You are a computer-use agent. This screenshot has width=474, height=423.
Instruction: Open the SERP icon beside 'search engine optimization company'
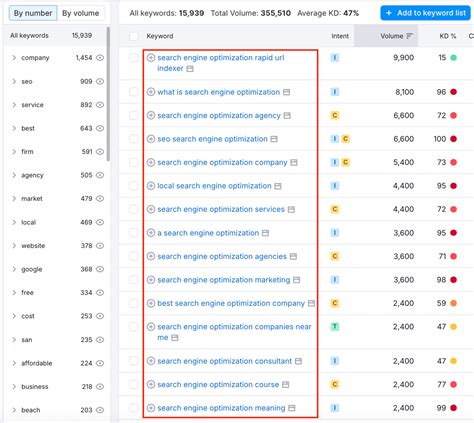(294, 162)
